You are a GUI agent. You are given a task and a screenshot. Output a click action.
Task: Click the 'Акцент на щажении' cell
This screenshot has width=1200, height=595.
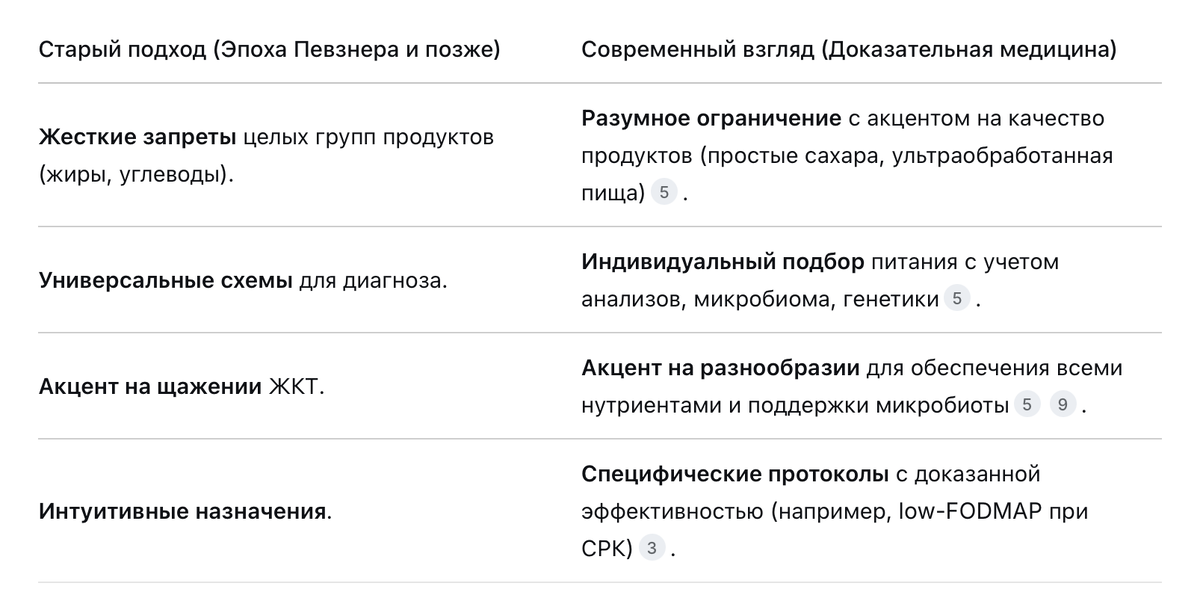pyautogui.click(x=182, y=387)
